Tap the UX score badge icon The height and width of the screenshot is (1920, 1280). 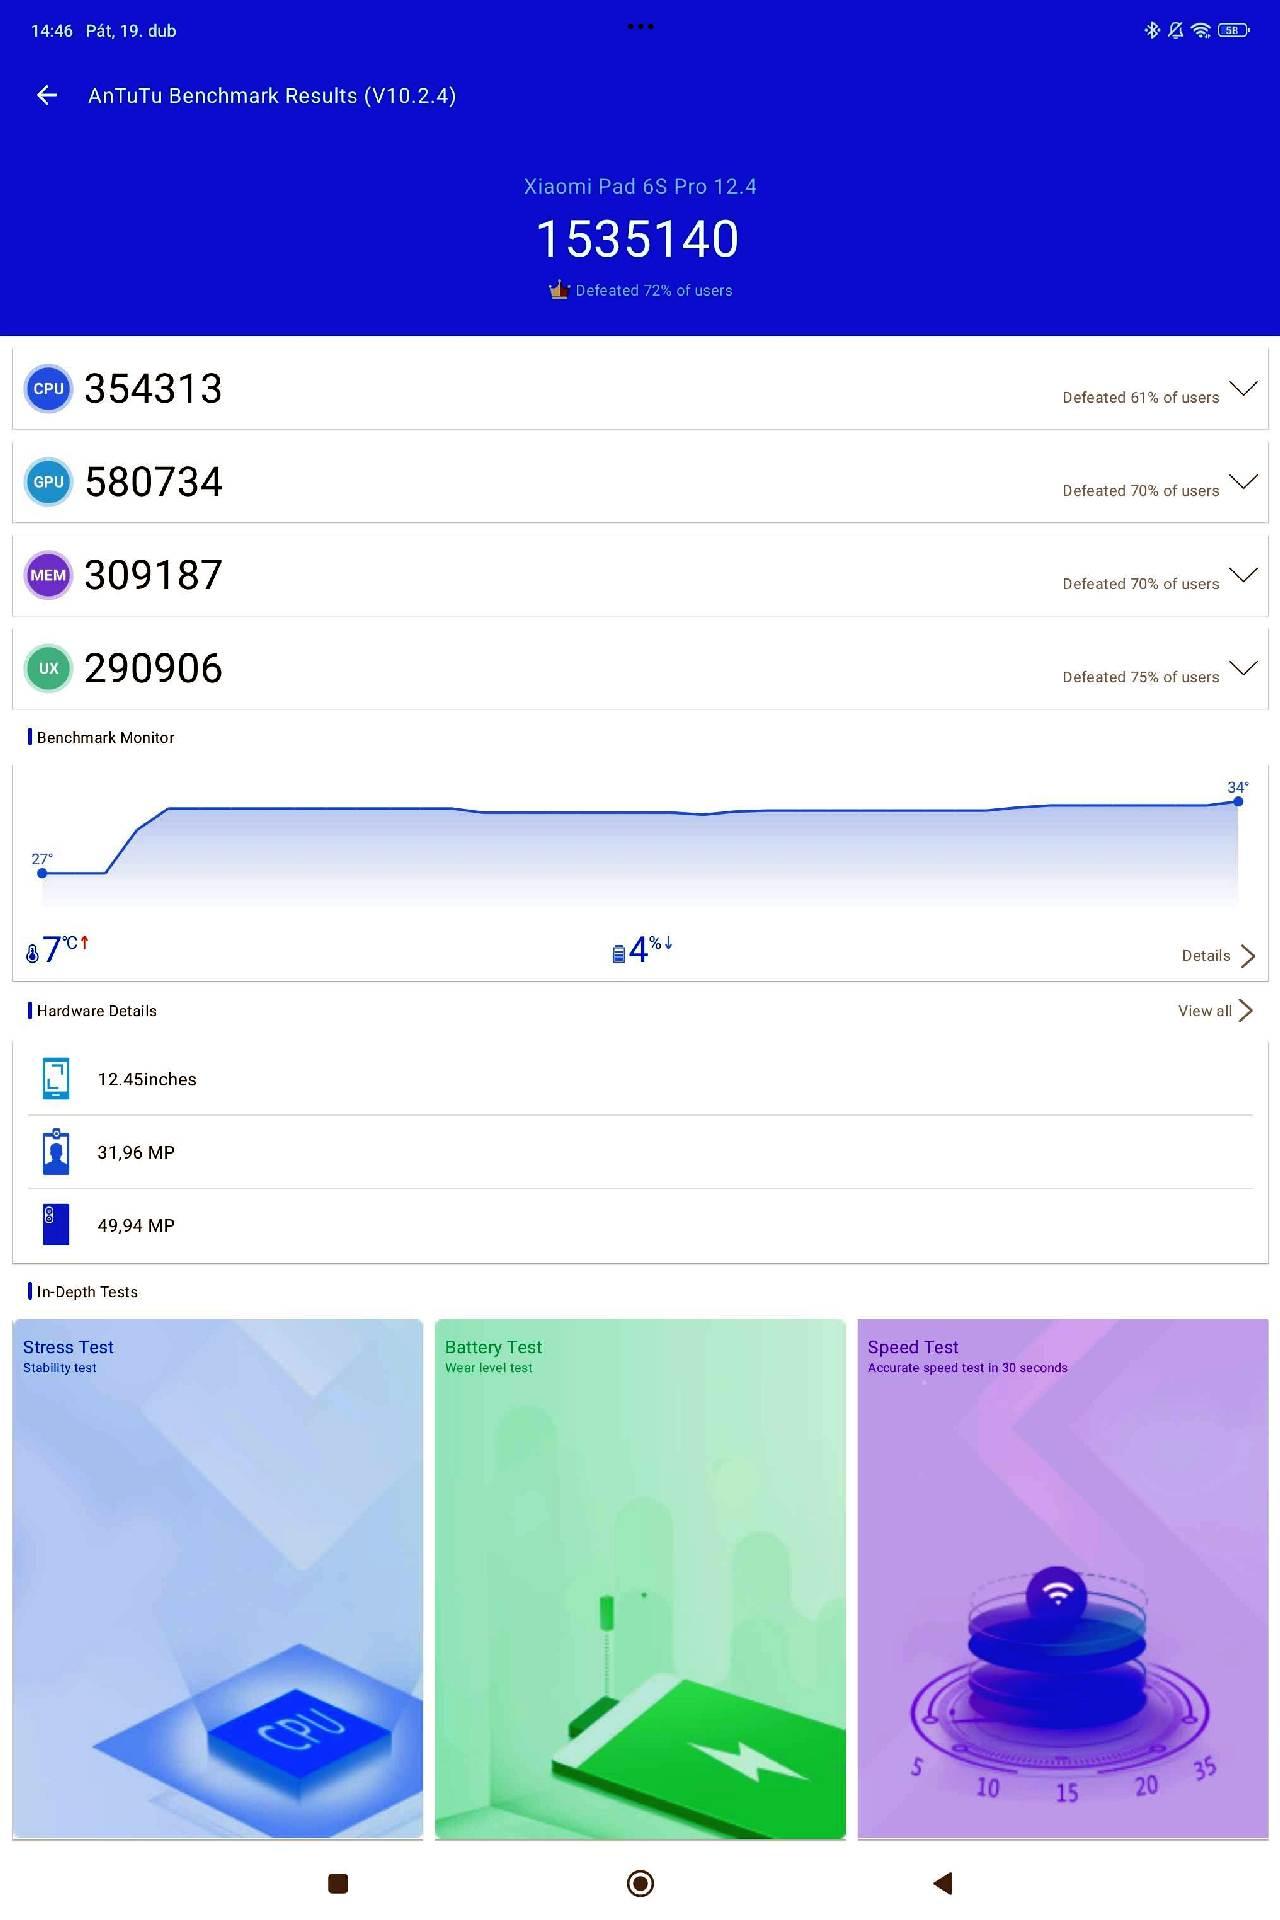click(x=48, y=668)
